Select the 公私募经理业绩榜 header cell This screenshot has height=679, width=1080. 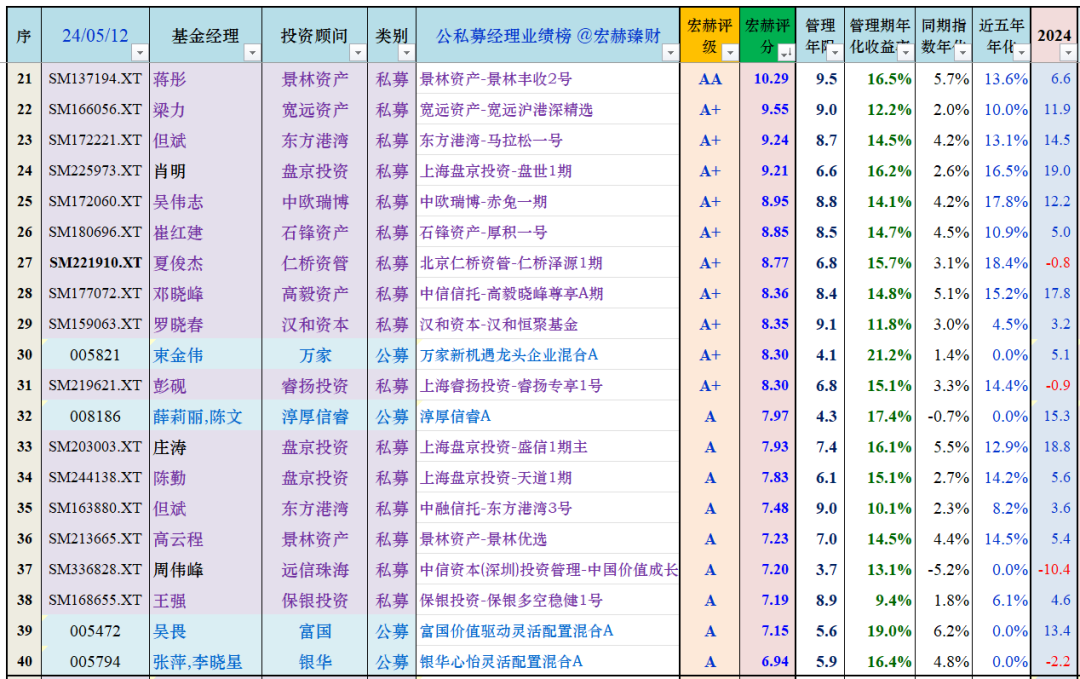[x=548, y=35]
